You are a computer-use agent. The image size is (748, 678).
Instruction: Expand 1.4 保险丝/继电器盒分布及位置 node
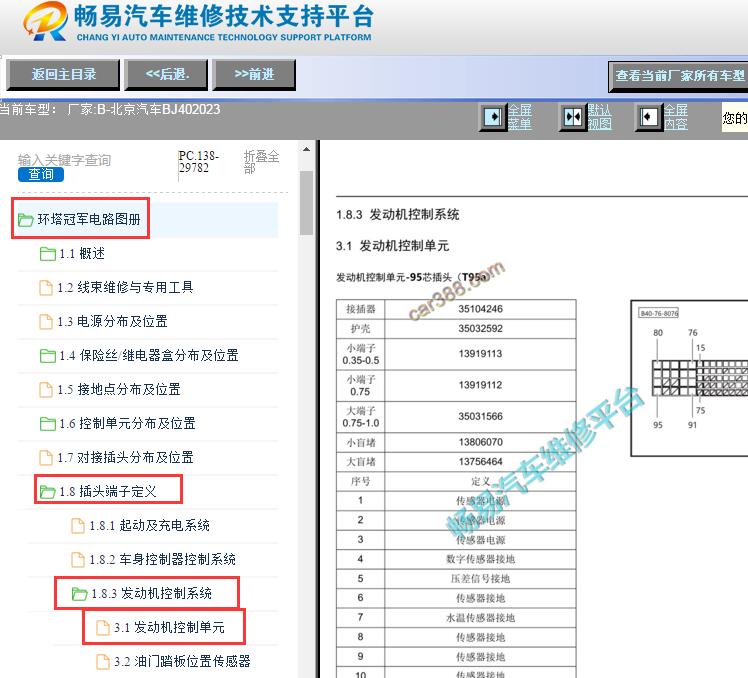point(148,355)
